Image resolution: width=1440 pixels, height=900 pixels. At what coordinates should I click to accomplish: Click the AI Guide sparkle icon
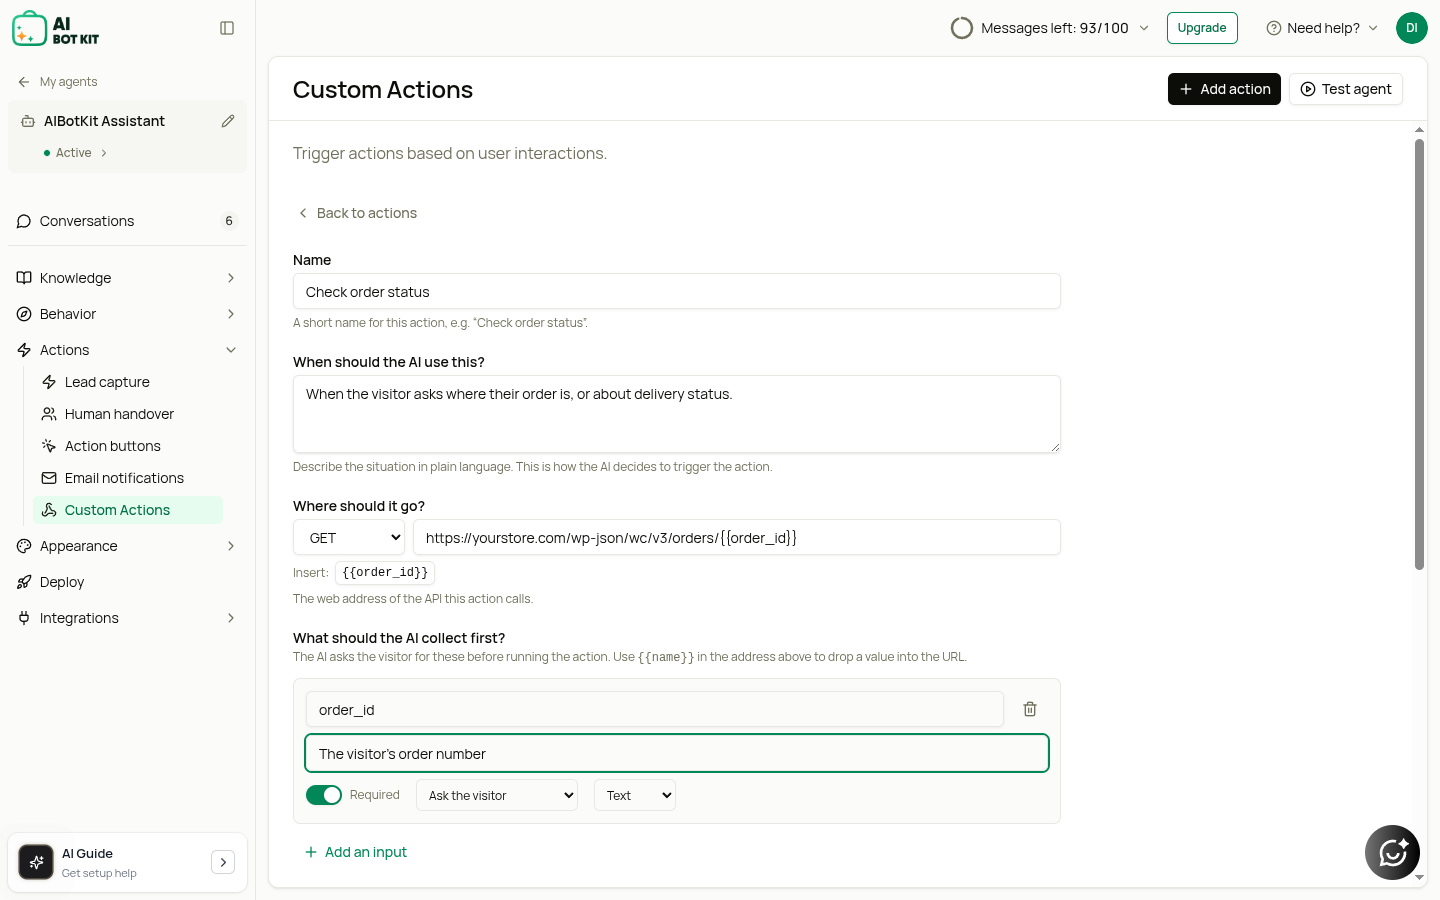[36, 862]
